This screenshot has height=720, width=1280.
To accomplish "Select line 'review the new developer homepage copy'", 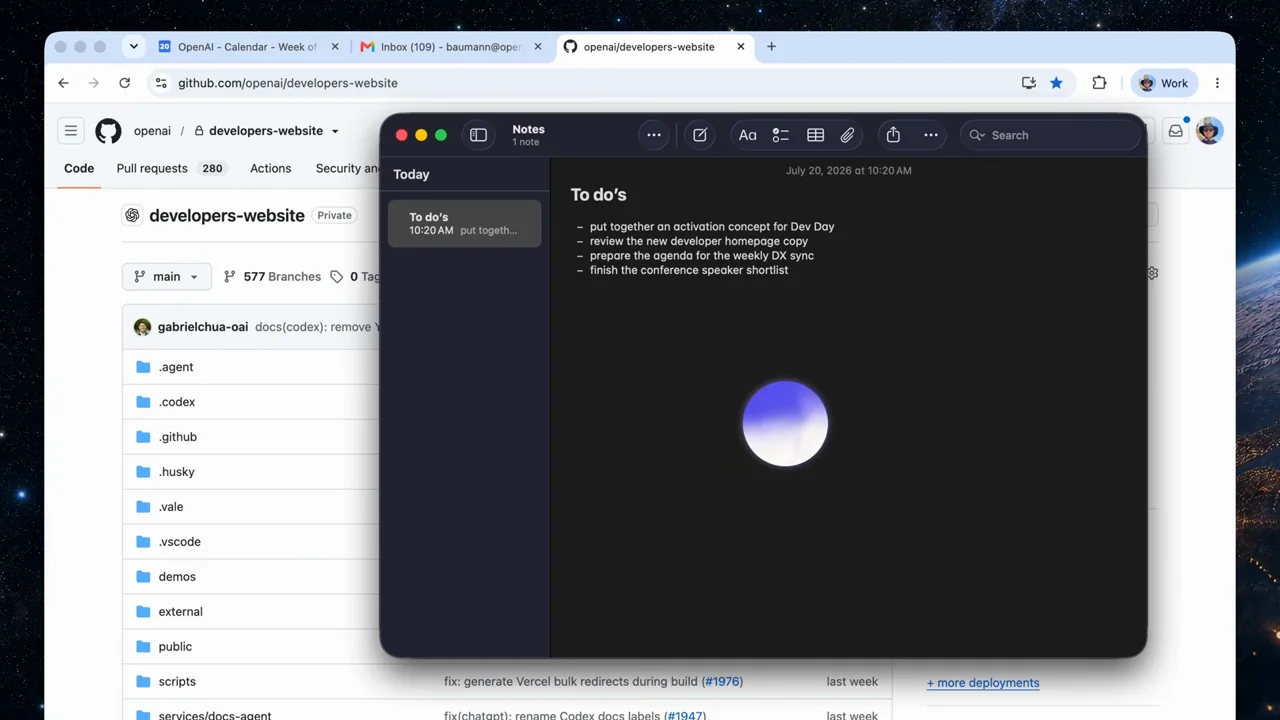I will [x=698, y=241].
